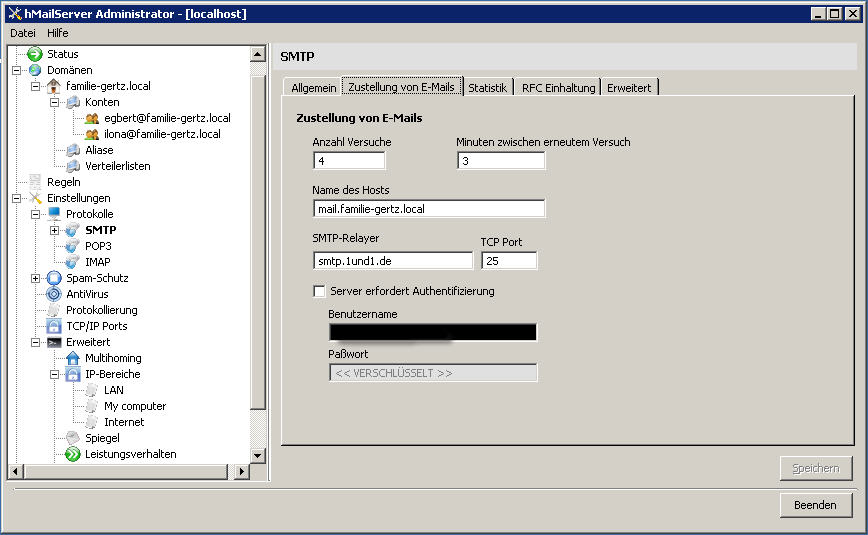Click the POP3 protocol icon

73,246
